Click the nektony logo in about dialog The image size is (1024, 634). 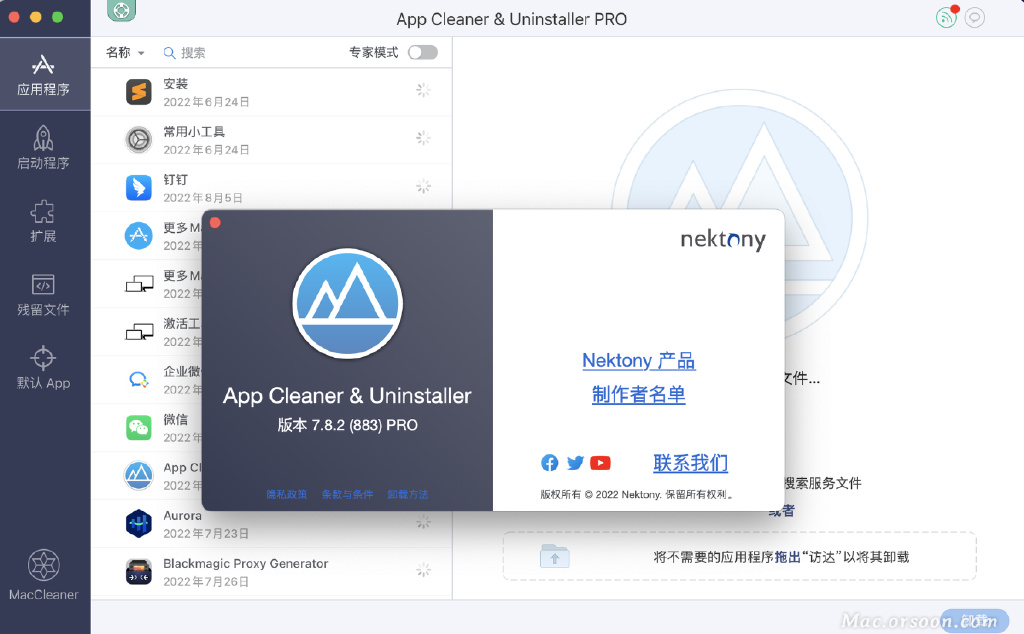(x=723, y=240)
